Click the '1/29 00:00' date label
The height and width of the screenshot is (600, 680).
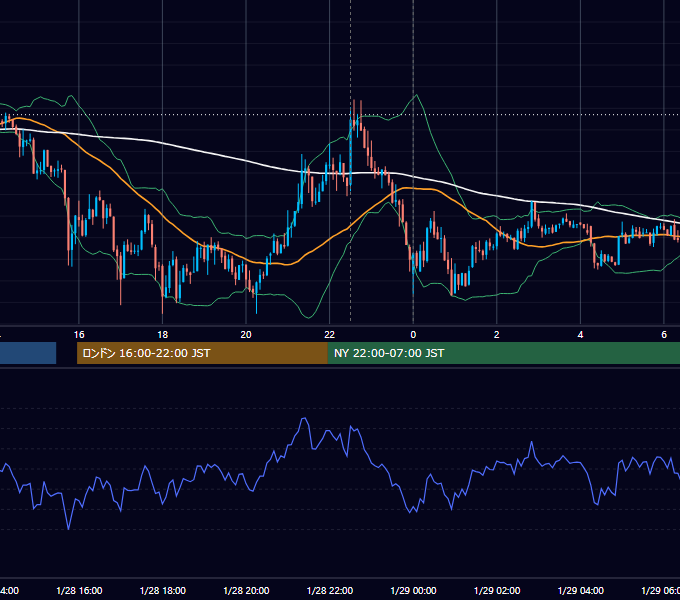point(413,591)
